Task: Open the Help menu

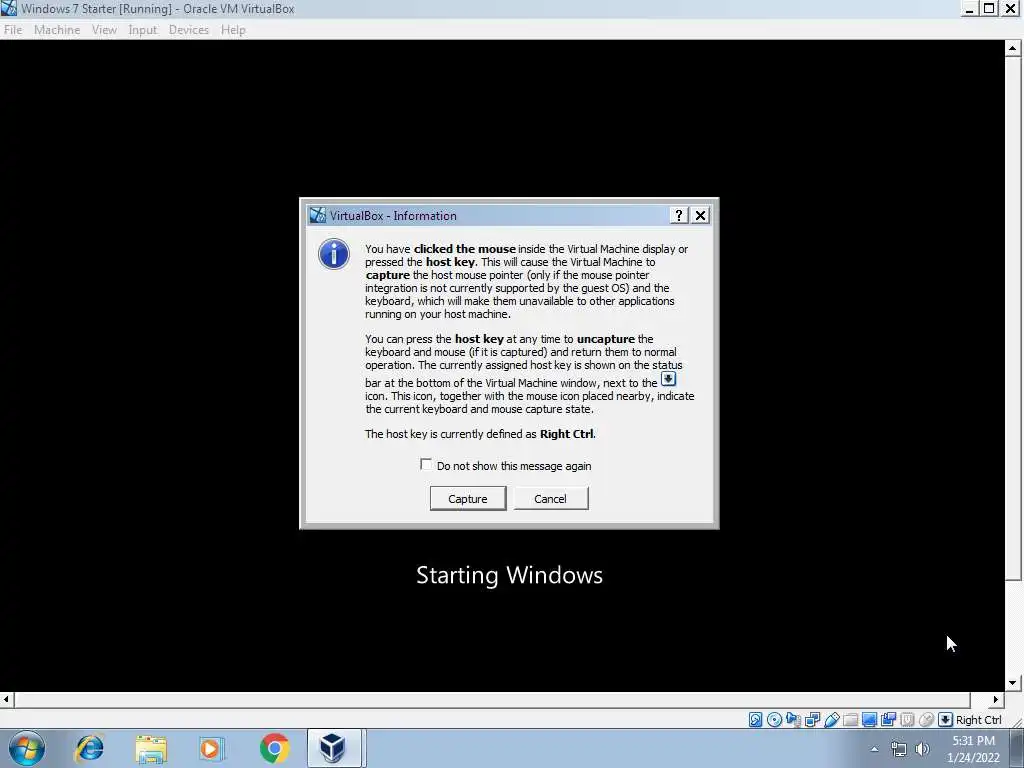Action: (233, 30)
